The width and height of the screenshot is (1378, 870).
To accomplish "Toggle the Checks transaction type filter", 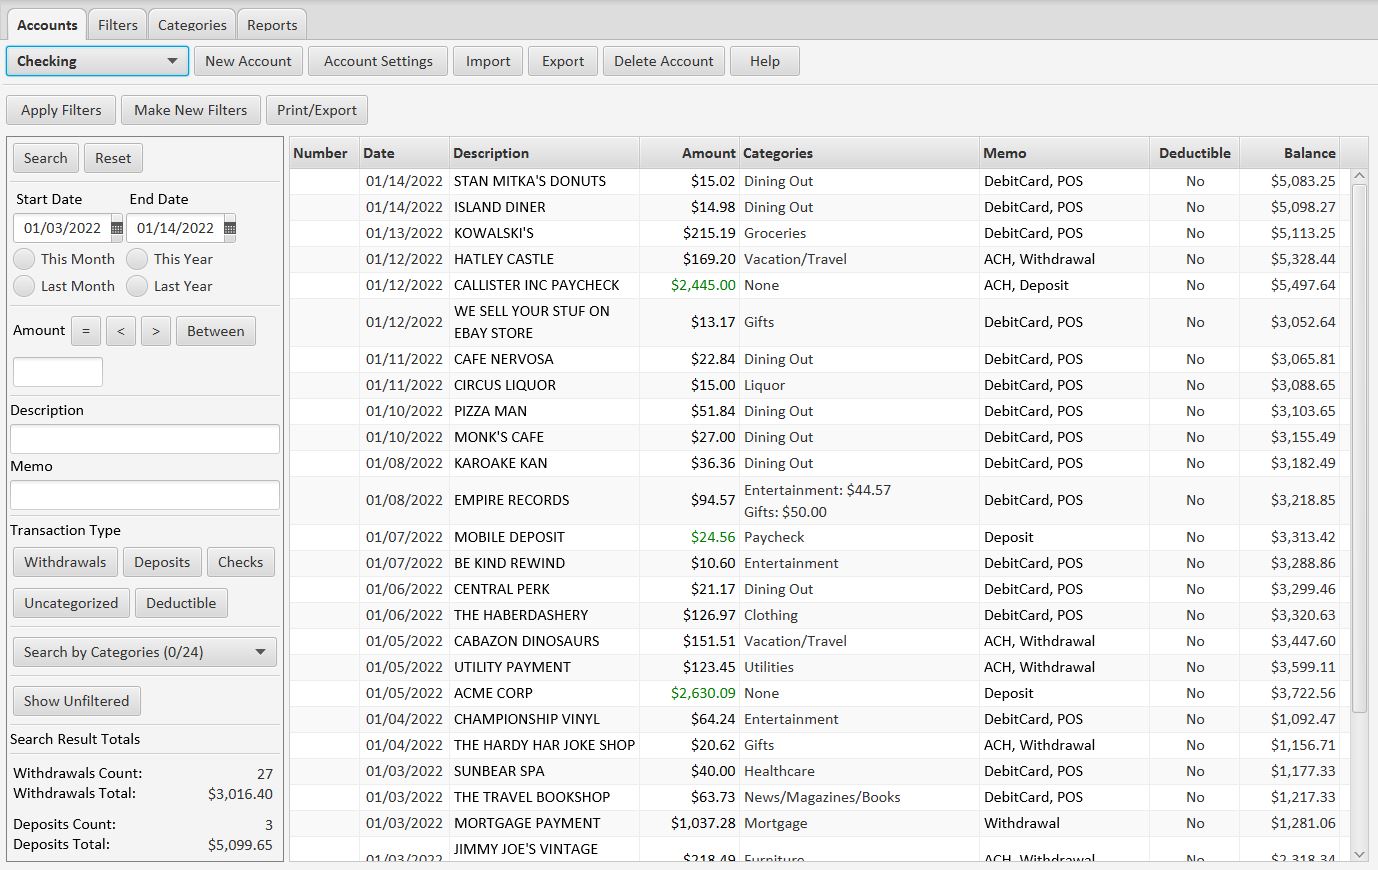I will coord(241,562).
